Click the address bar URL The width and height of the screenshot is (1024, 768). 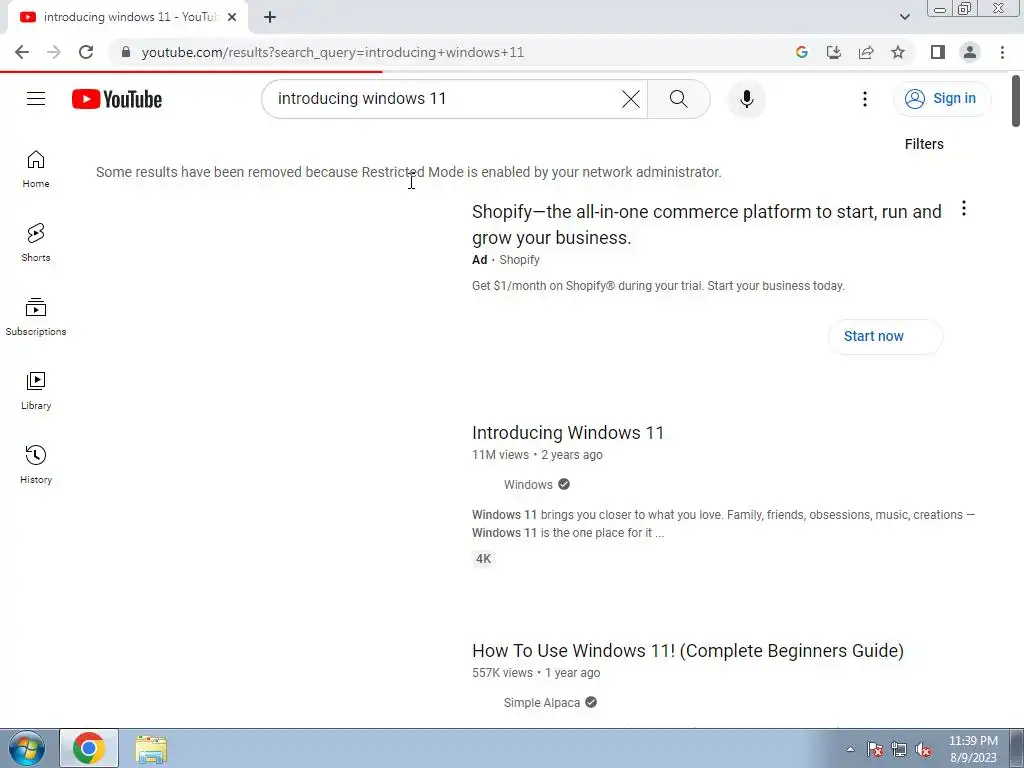point(333,52)
